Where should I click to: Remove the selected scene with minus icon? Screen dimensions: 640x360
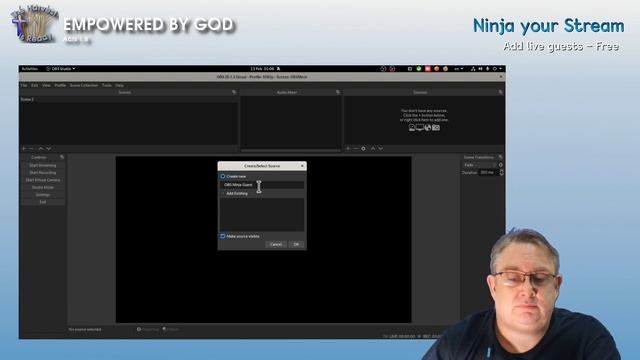(x=31, y=149)
